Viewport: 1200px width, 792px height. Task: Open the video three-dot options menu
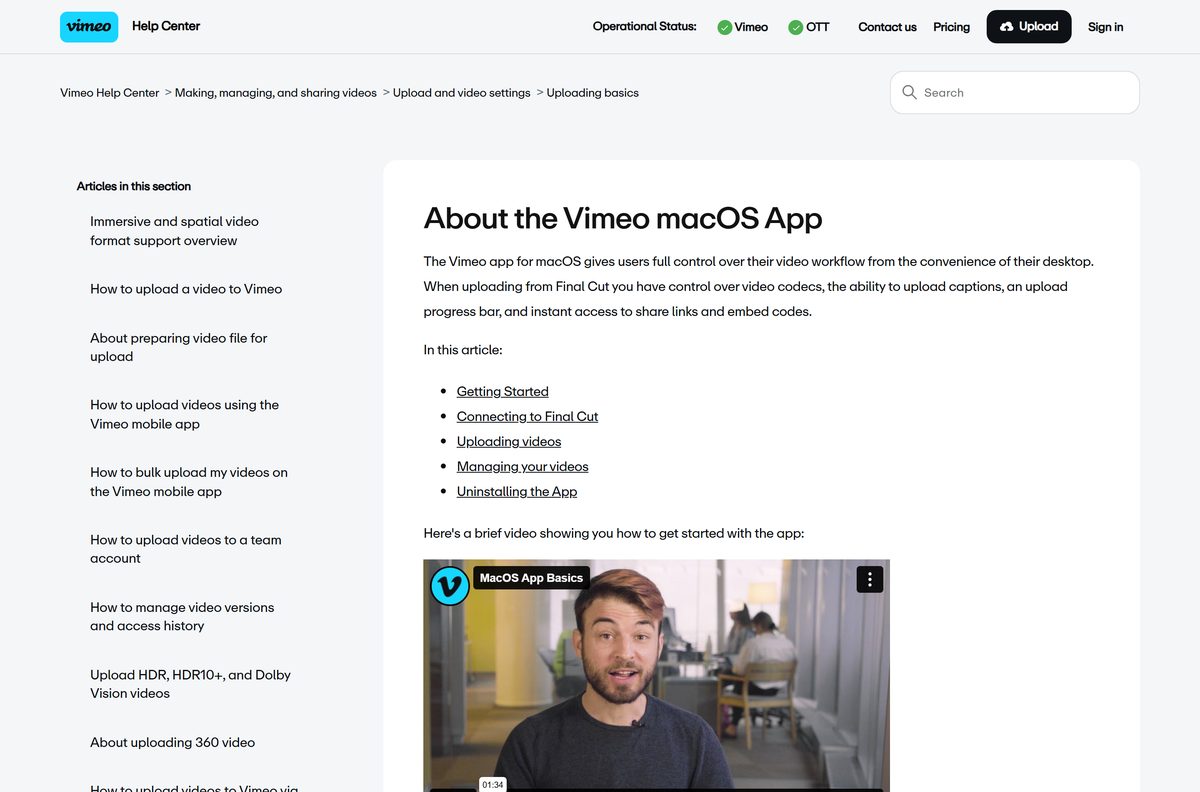click(x=870, y=579)
